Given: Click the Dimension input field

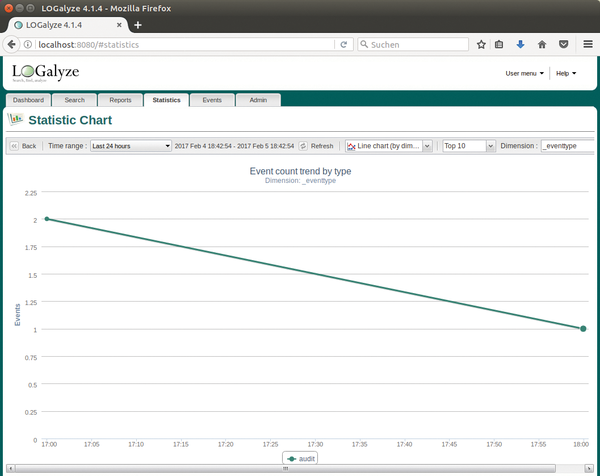Looking at the screenshot, I should coord(568,146).
